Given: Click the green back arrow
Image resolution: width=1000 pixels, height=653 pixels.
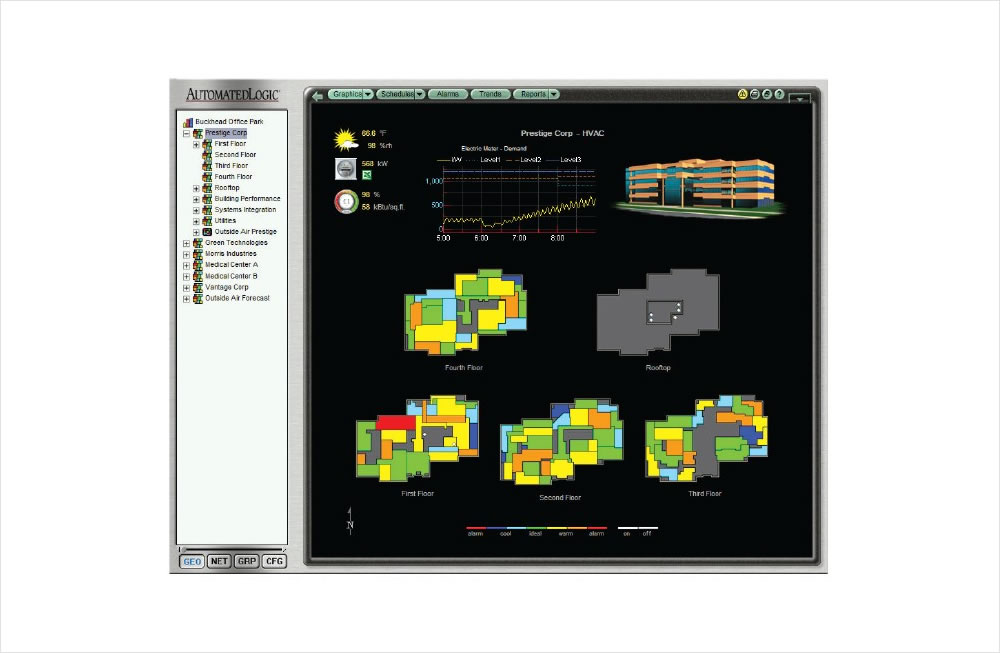Looking at the screenshot, I should (x=317, y=95).
